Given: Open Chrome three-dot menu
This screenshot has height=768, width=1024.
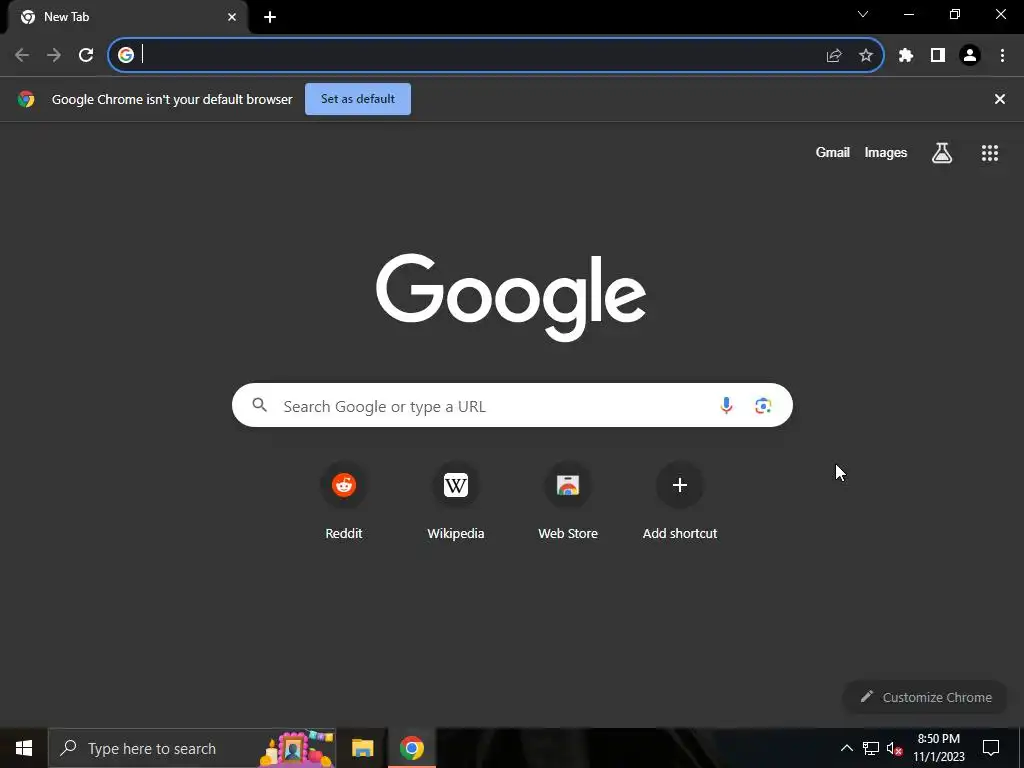Looking at the screenshot, I should 1002,56.
